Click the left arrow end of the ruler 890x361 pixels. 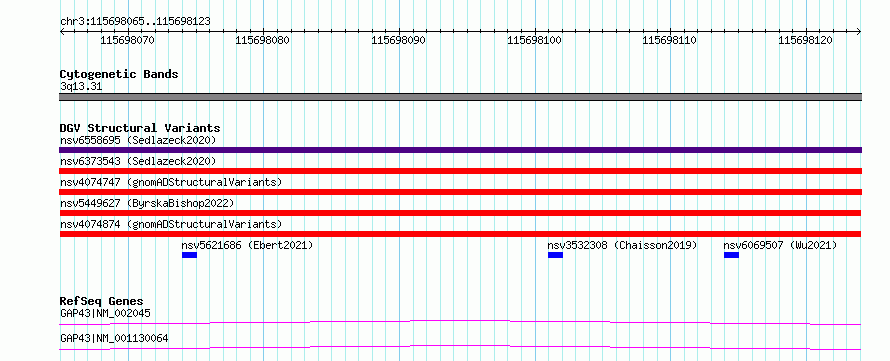[x=62, y=31]
